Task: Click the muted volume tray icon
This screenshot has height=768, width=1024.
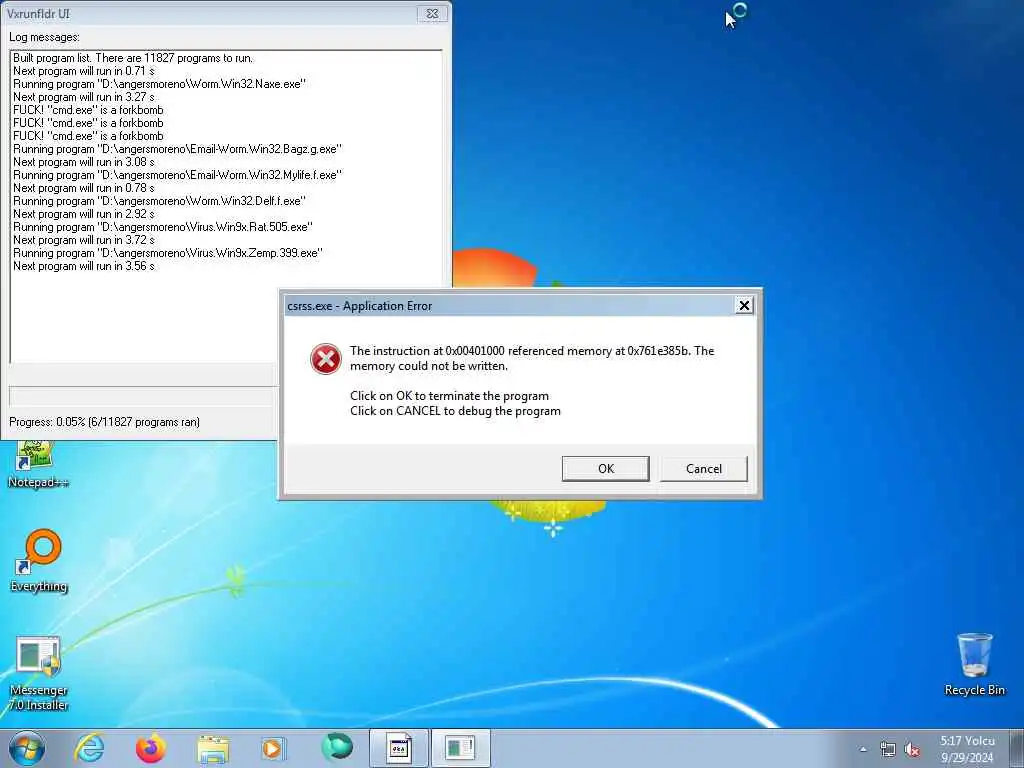Action: click(x=912, y=749)
